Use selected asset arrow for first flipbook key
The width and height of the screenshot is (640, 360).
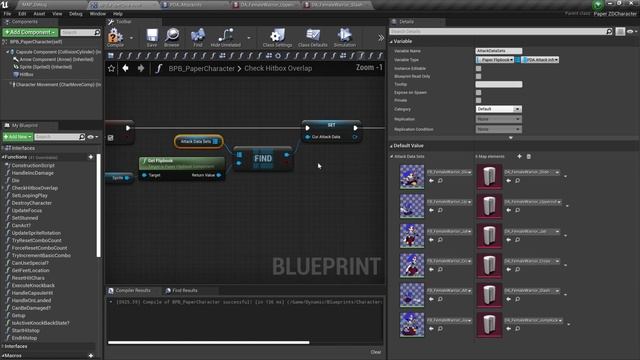tap(431, 180)
